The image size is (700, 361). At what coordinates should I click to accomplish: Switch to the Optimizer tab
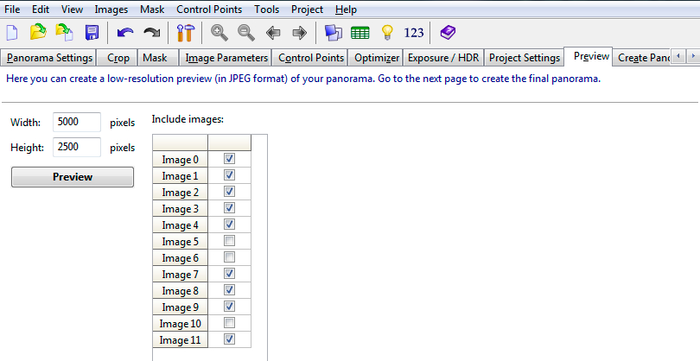(376, 58)
